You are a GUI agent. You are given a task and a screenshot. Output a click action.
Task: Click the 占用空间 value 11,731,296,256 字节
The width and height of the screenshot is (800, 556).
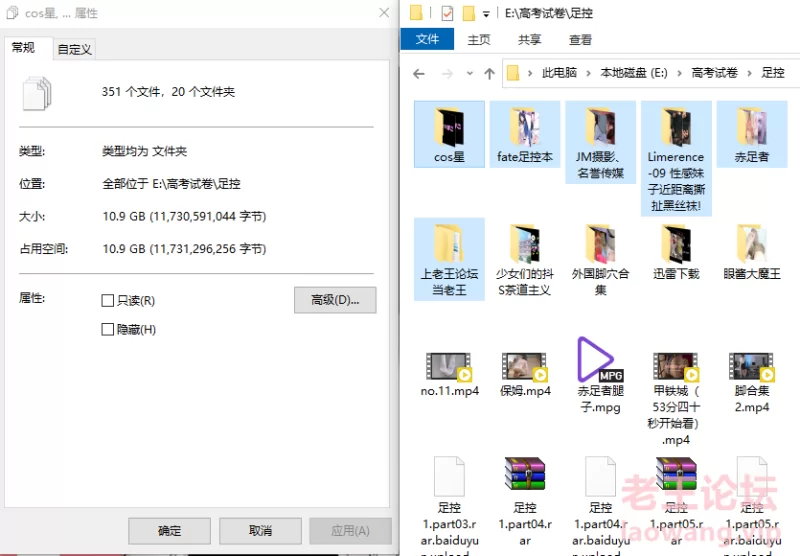(x=184, y=249)
